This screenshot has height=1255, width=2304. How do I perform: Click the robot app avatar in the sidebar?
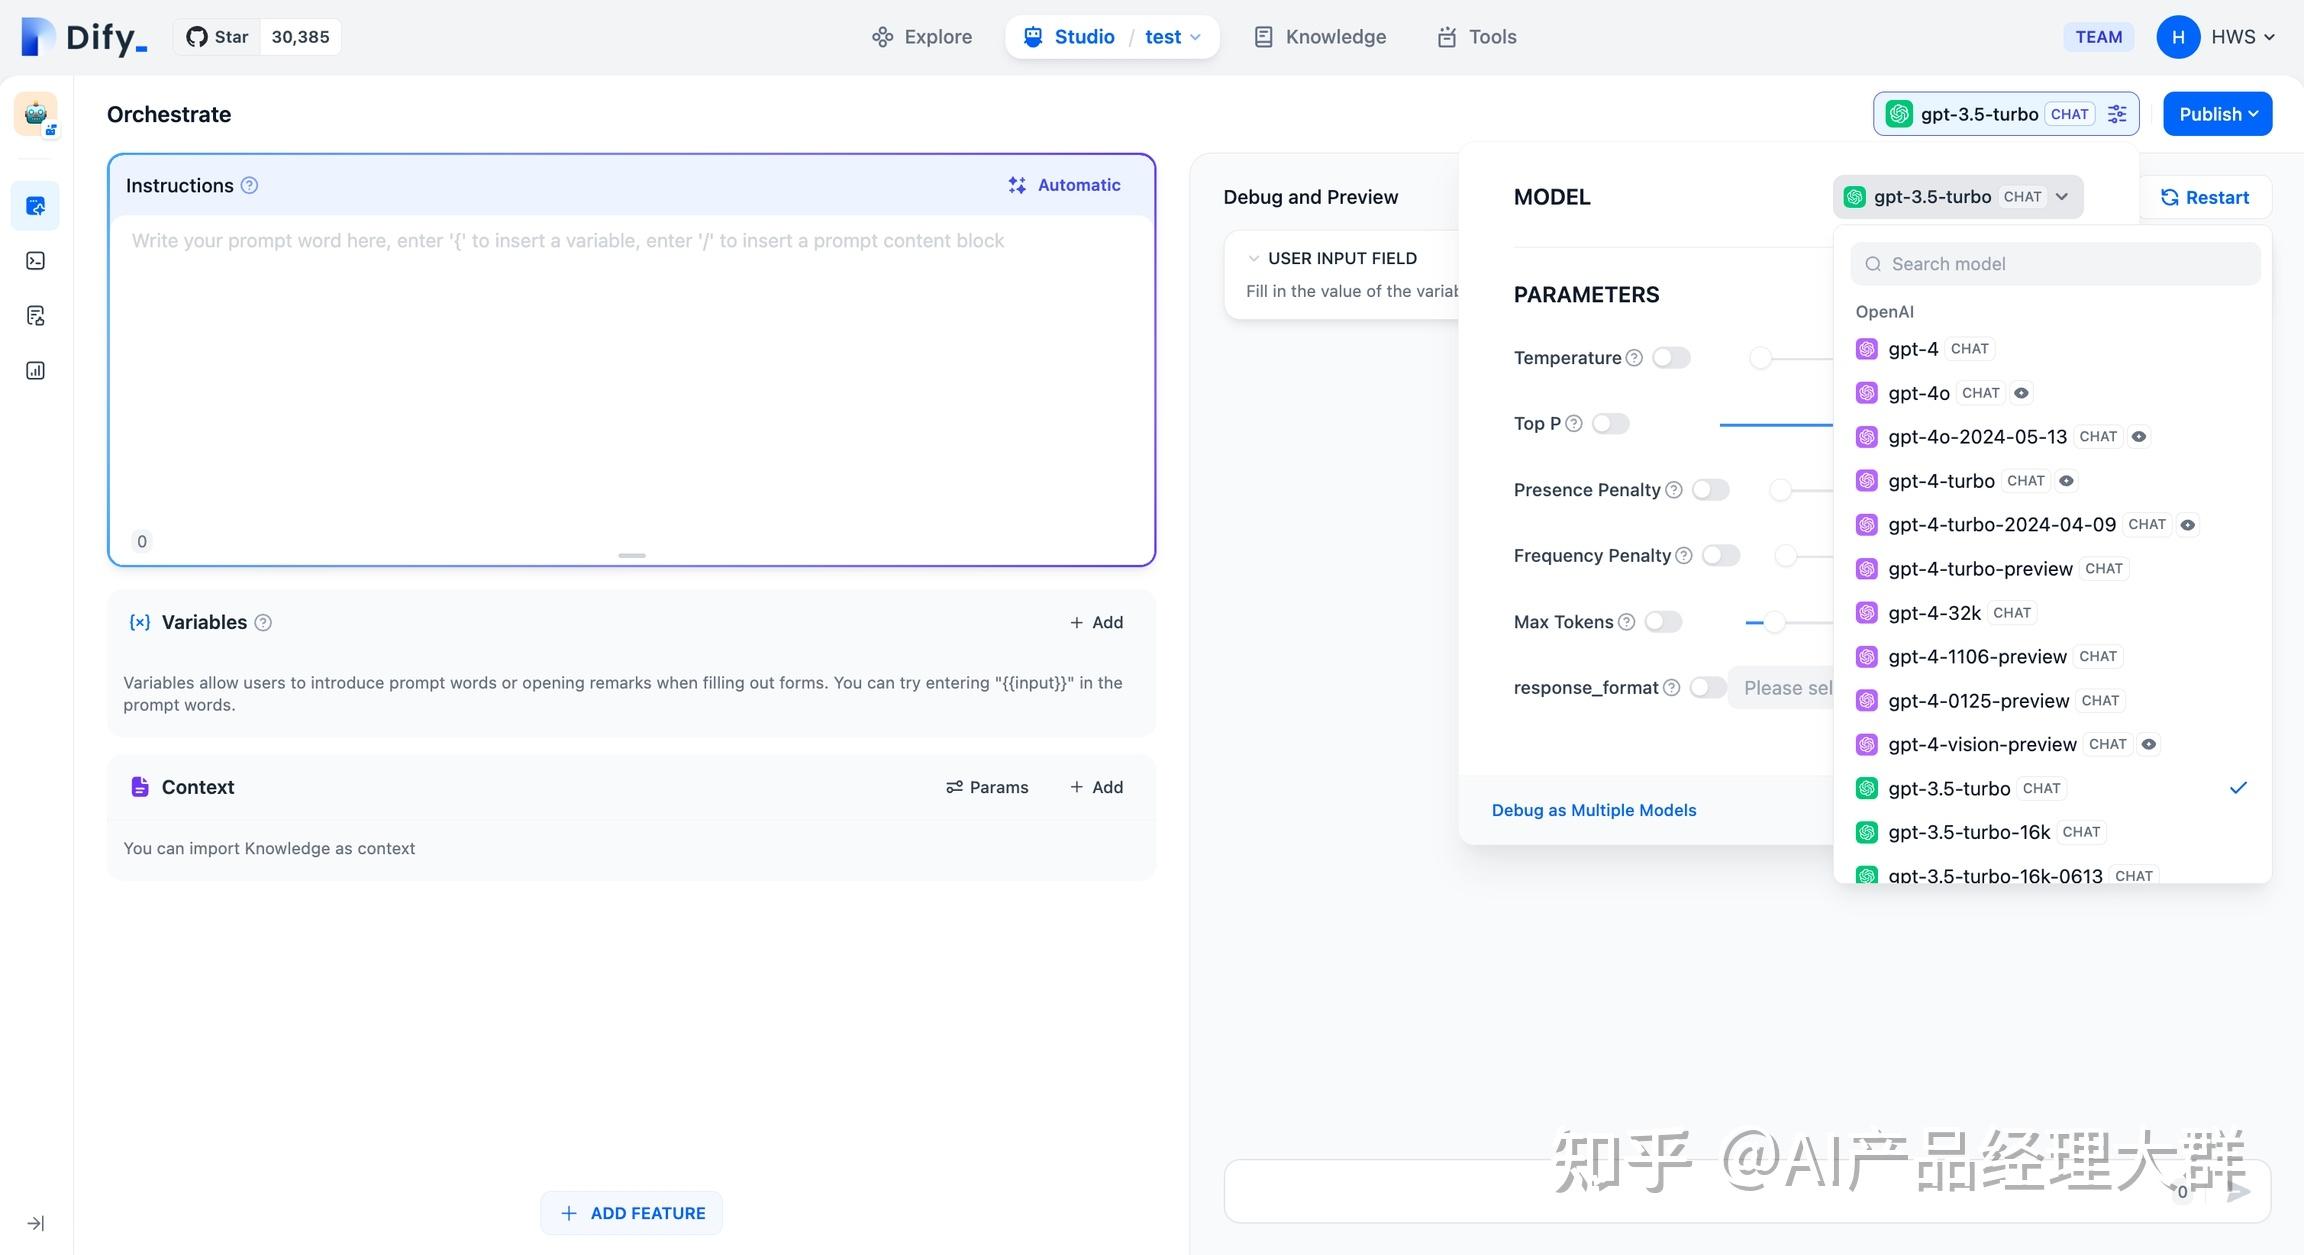click(36, 113)
